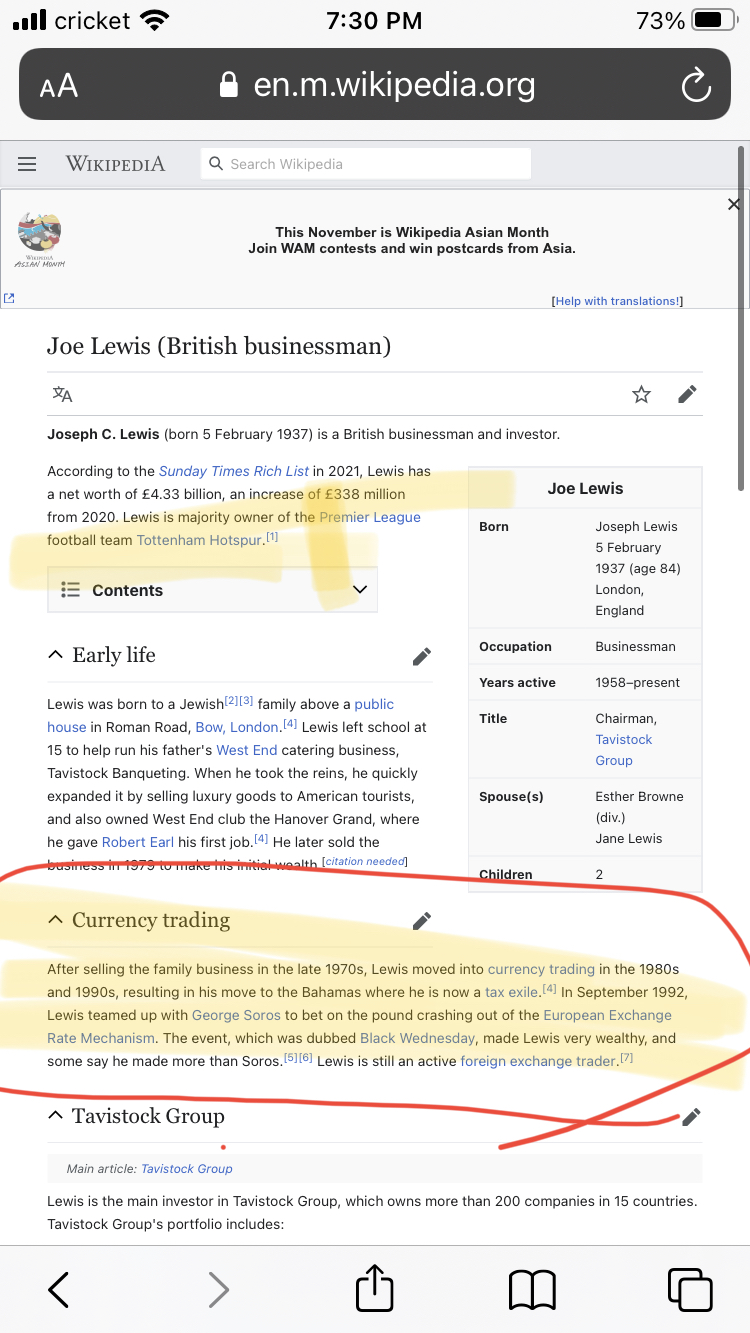The image size is (750, 1333).
Task: Edit the Tavistock Group section
Action: (691, 1117)
